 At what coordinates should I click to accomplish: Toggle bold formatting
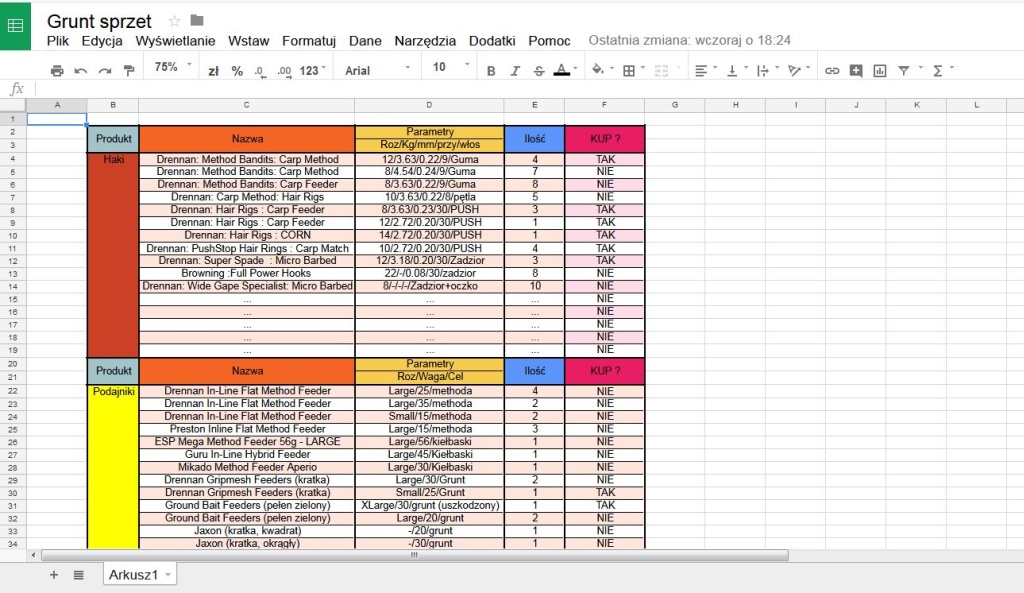pos(491,71)
